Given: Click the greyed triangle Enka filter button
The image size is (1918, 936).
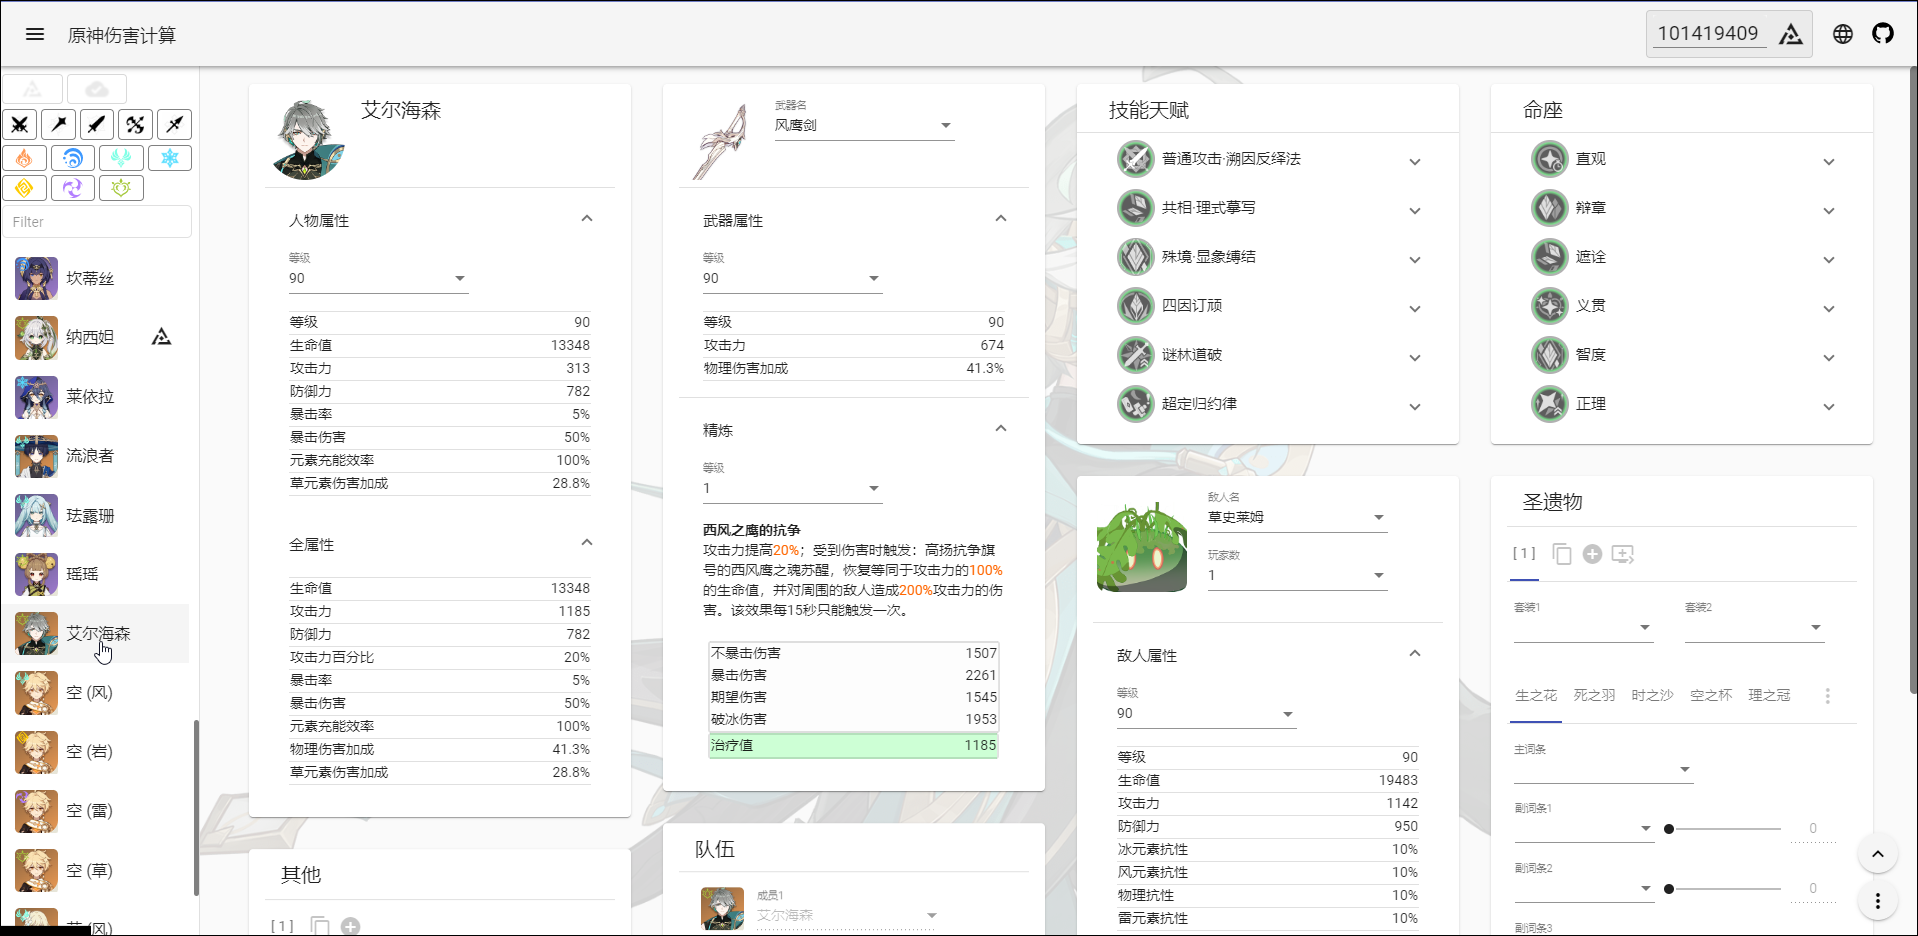Looking at the screenshot, I should pyautogui.click(x=33, y=89).
